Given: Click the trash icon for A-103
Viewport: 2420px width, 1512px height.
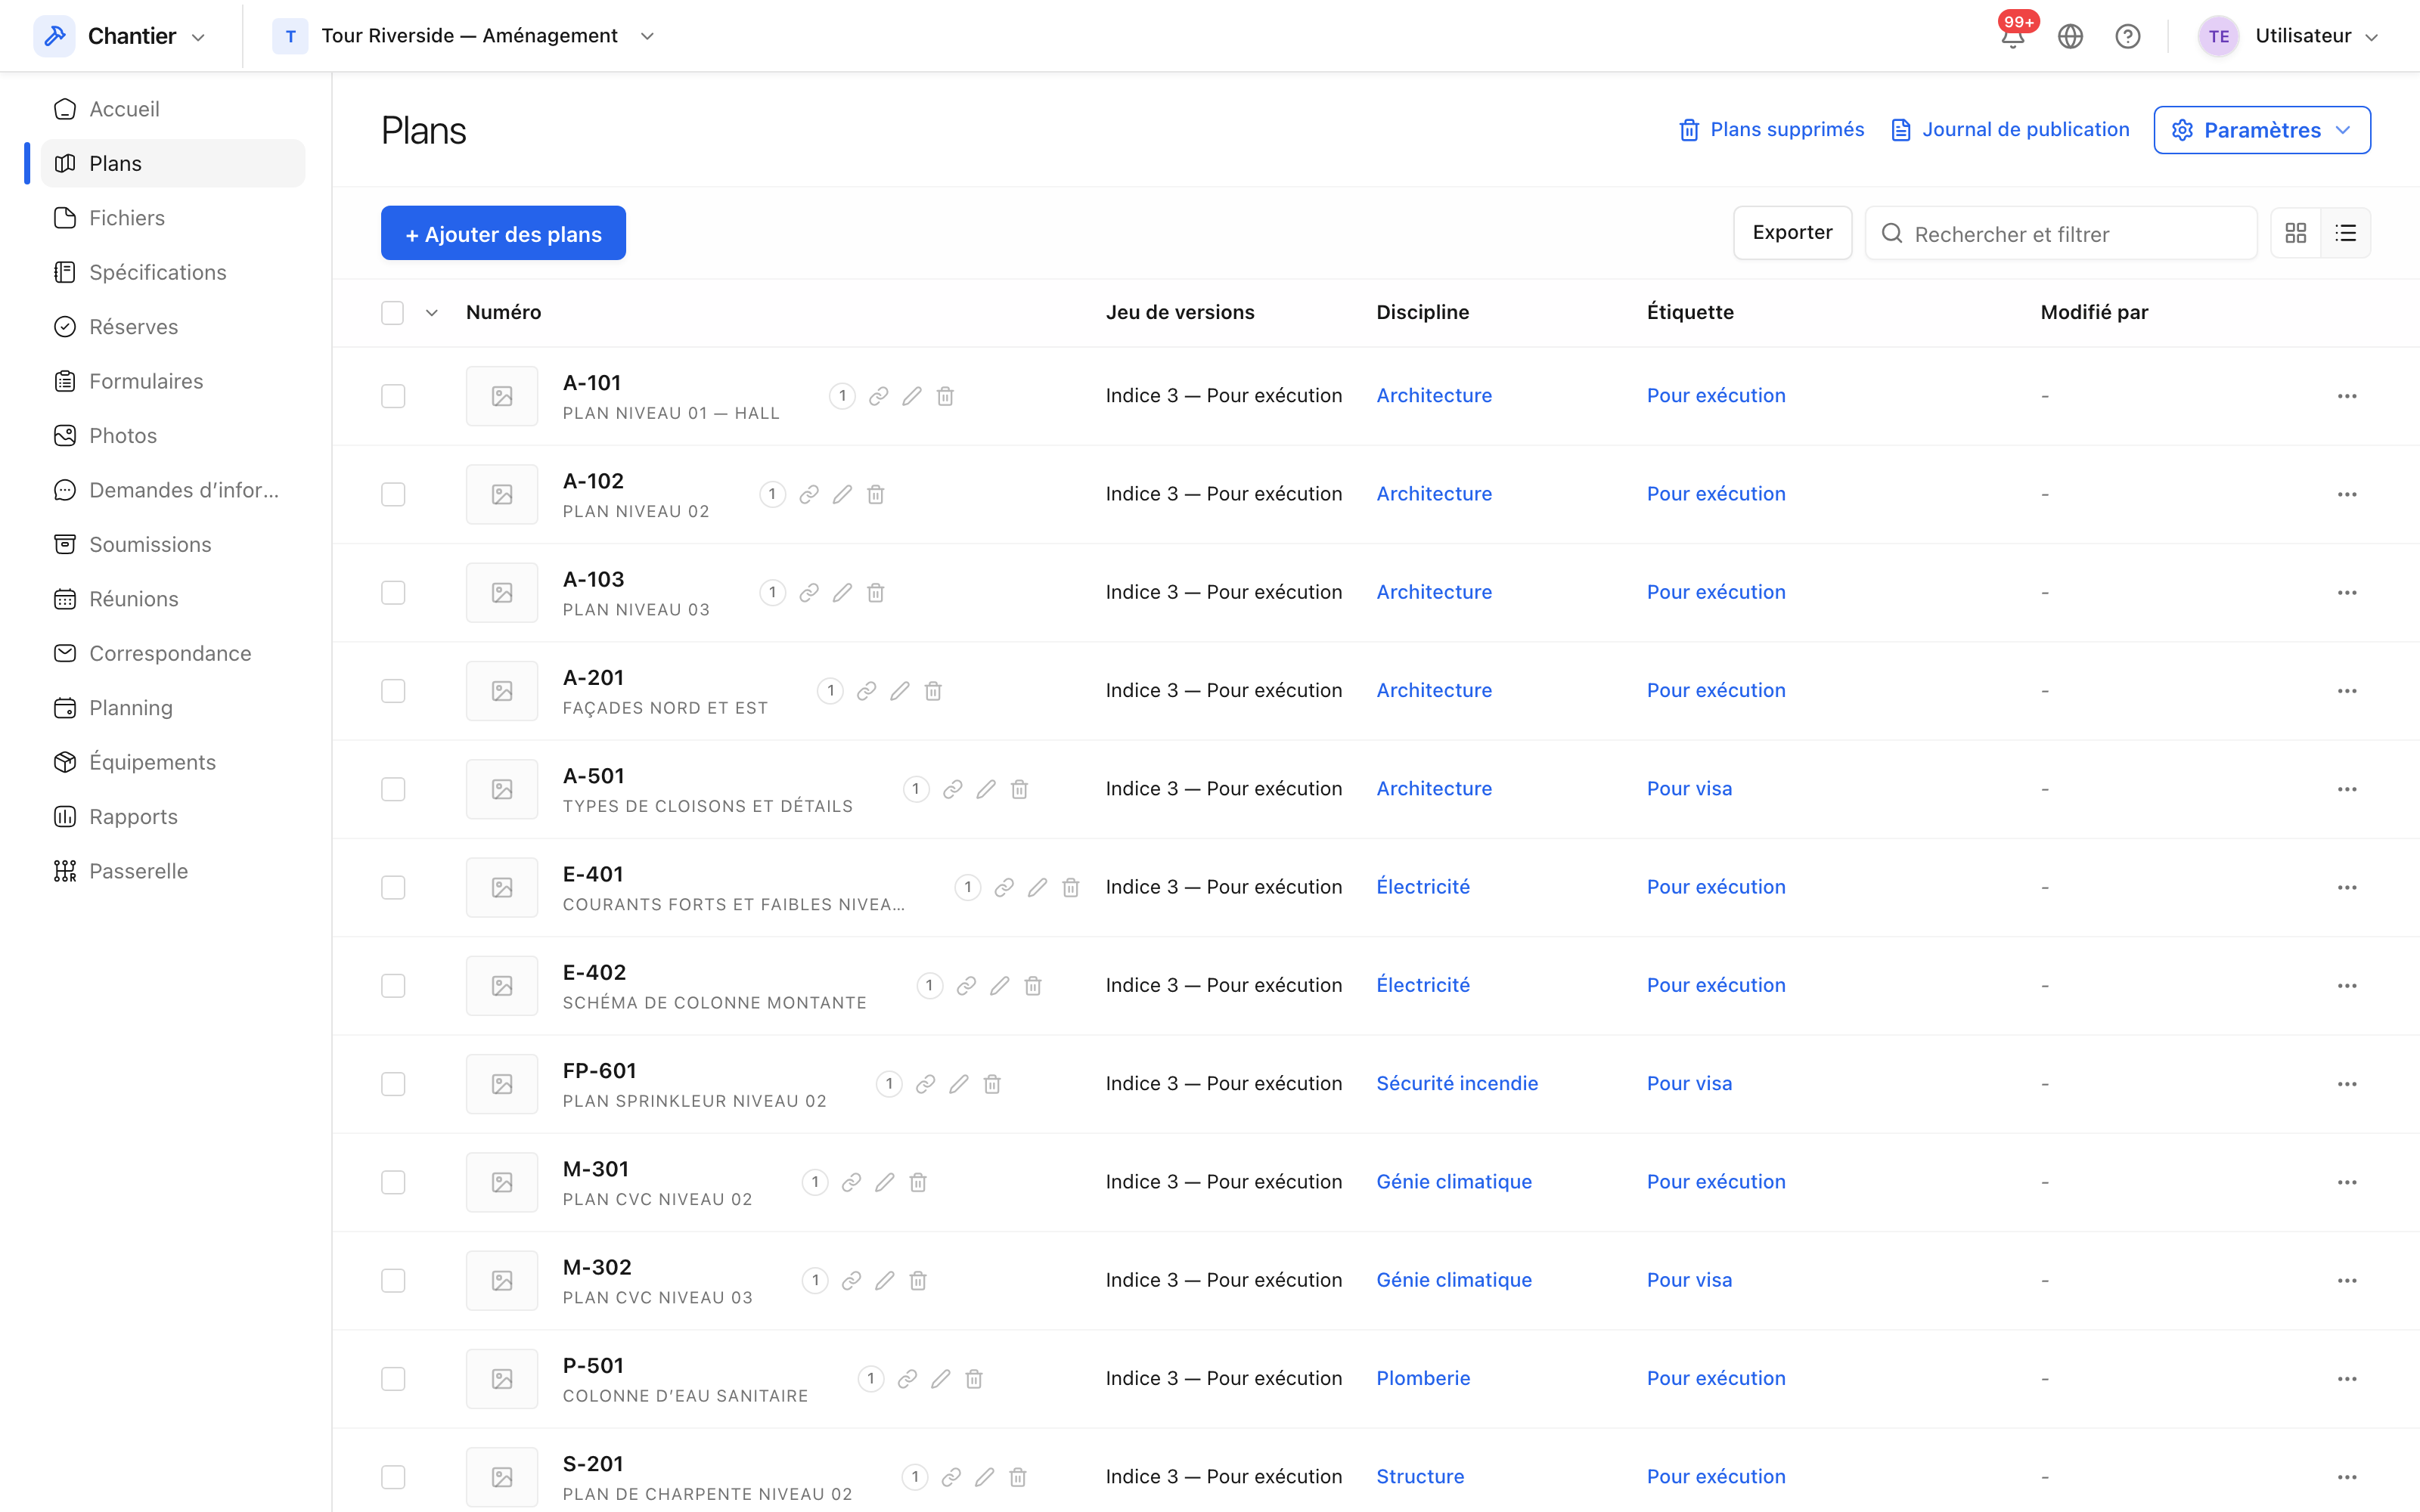Looking at the screenshot, I should pos(876,593).
